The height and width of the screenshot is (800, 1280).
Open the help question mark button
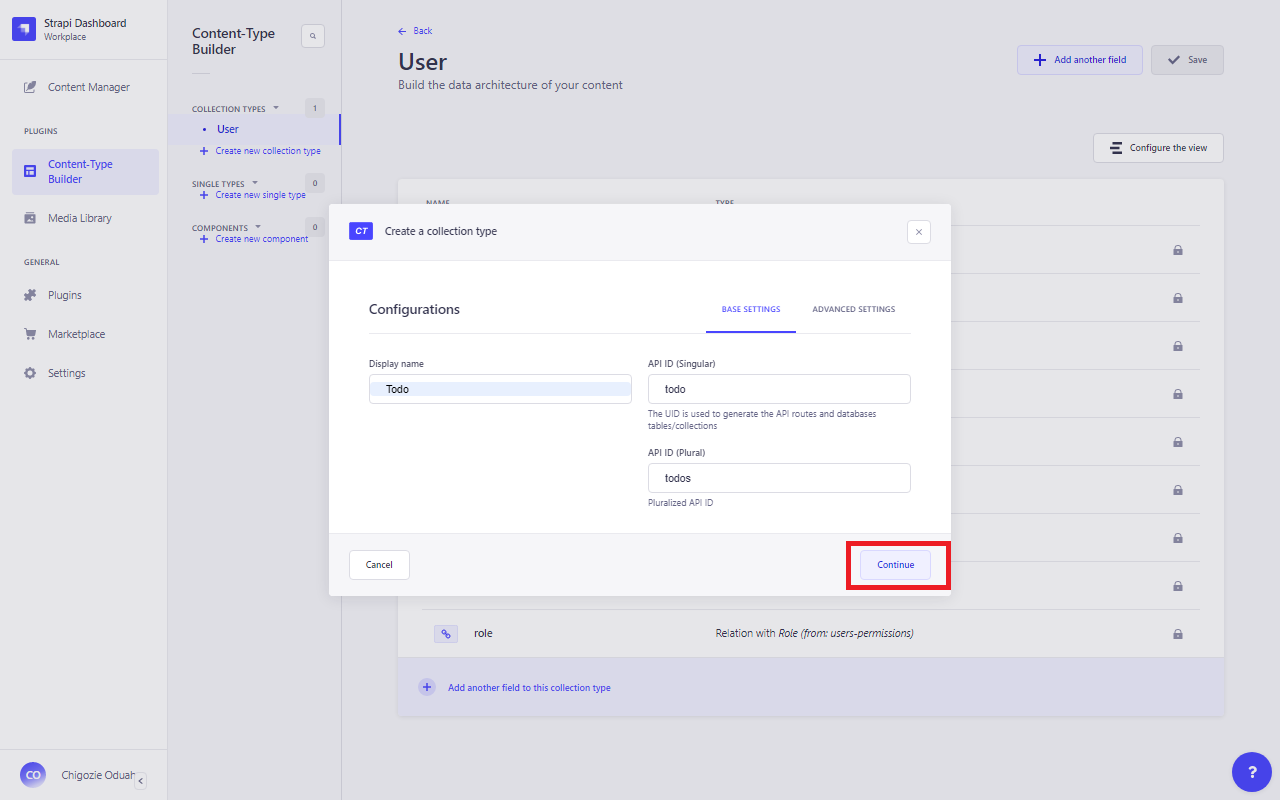1252,772
